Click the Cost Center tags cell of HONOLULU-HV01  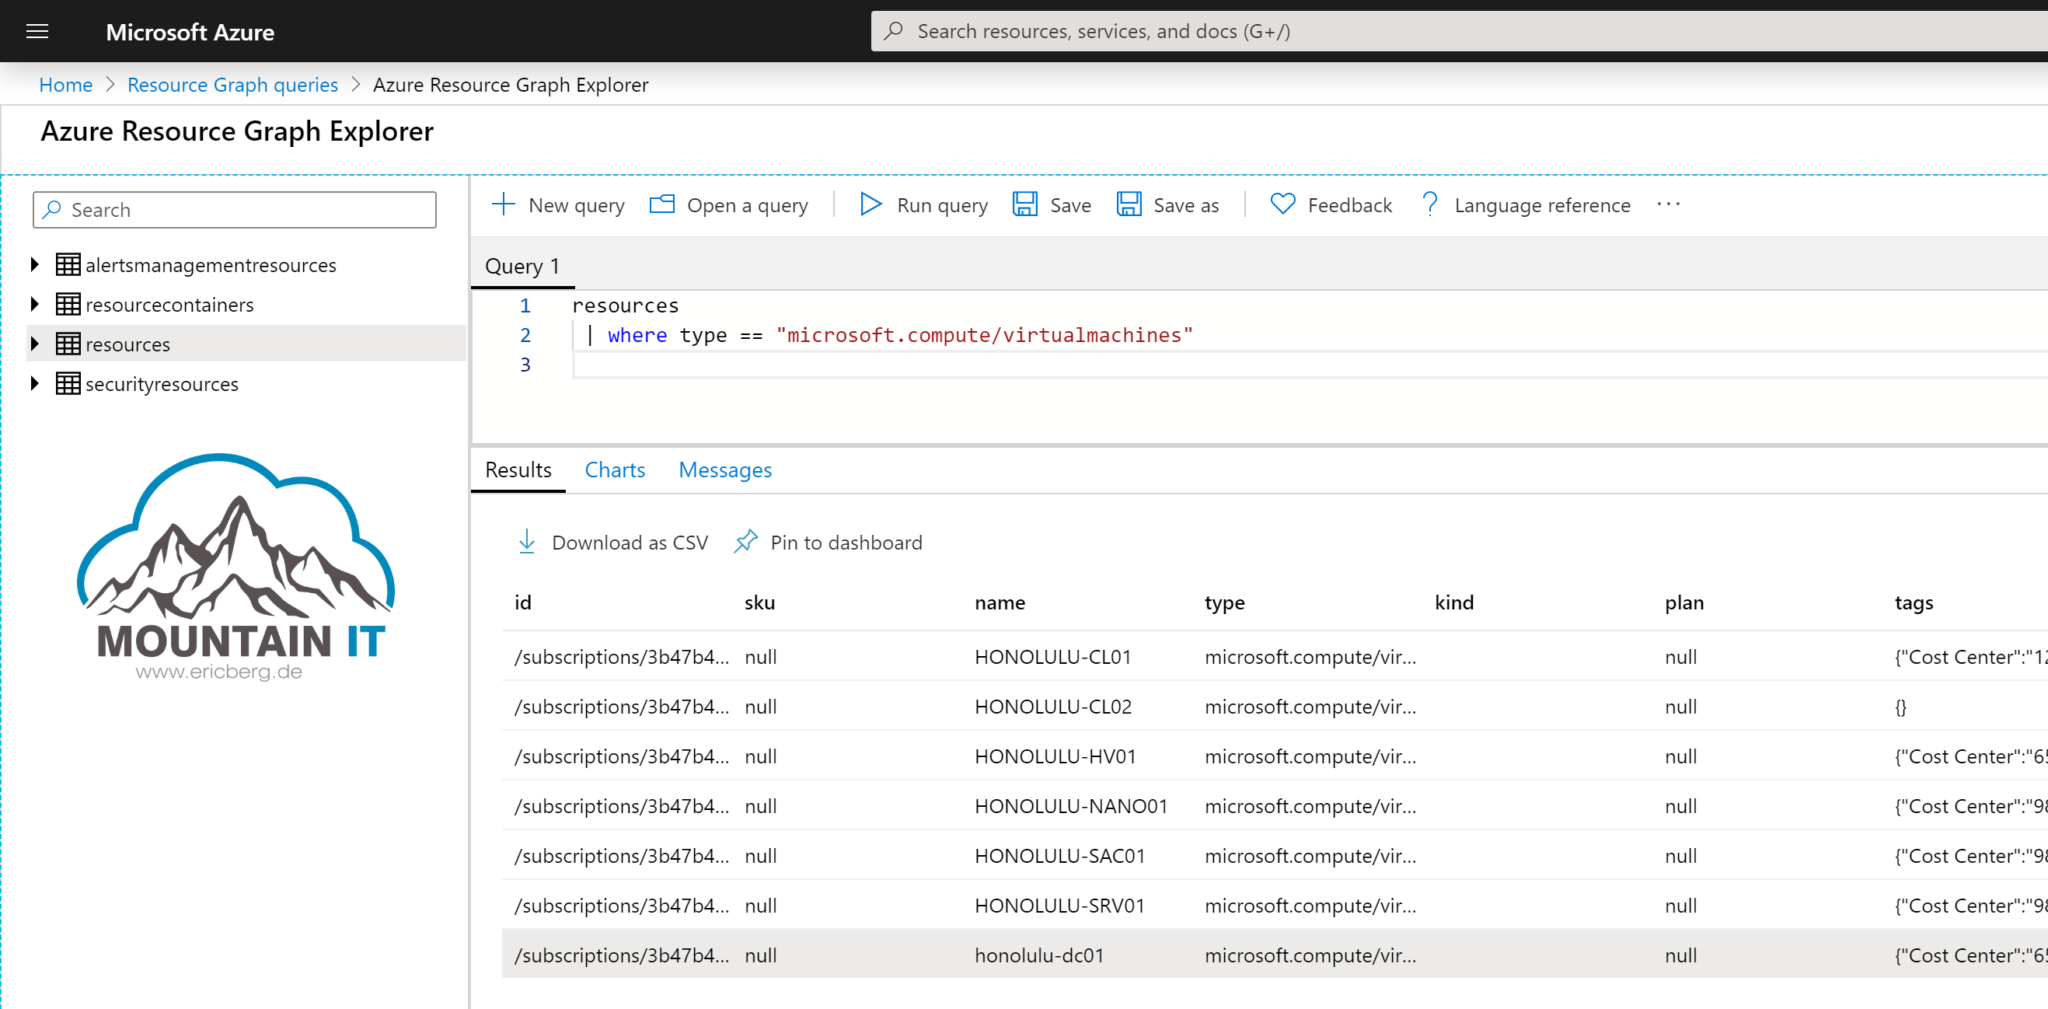[1970, 757]
